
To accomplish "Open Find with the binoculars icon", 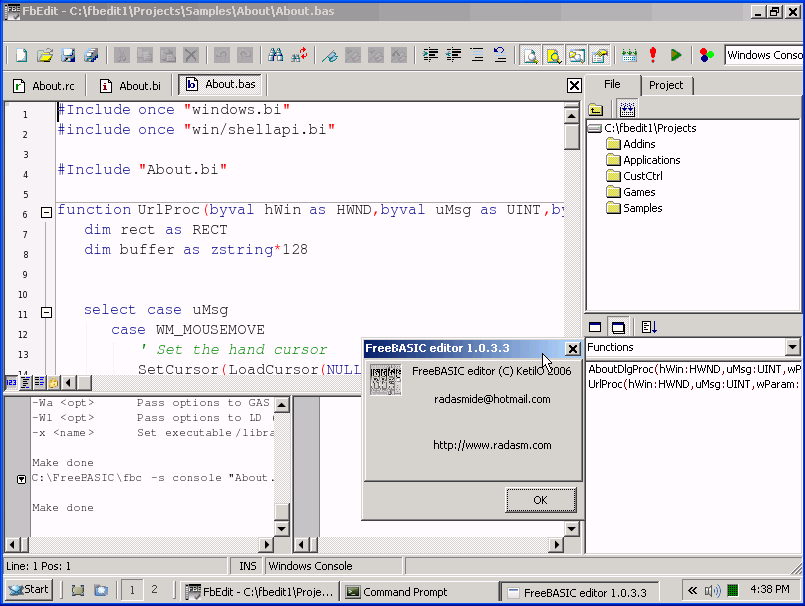I will pyautogui.click(x=275, y=55).
